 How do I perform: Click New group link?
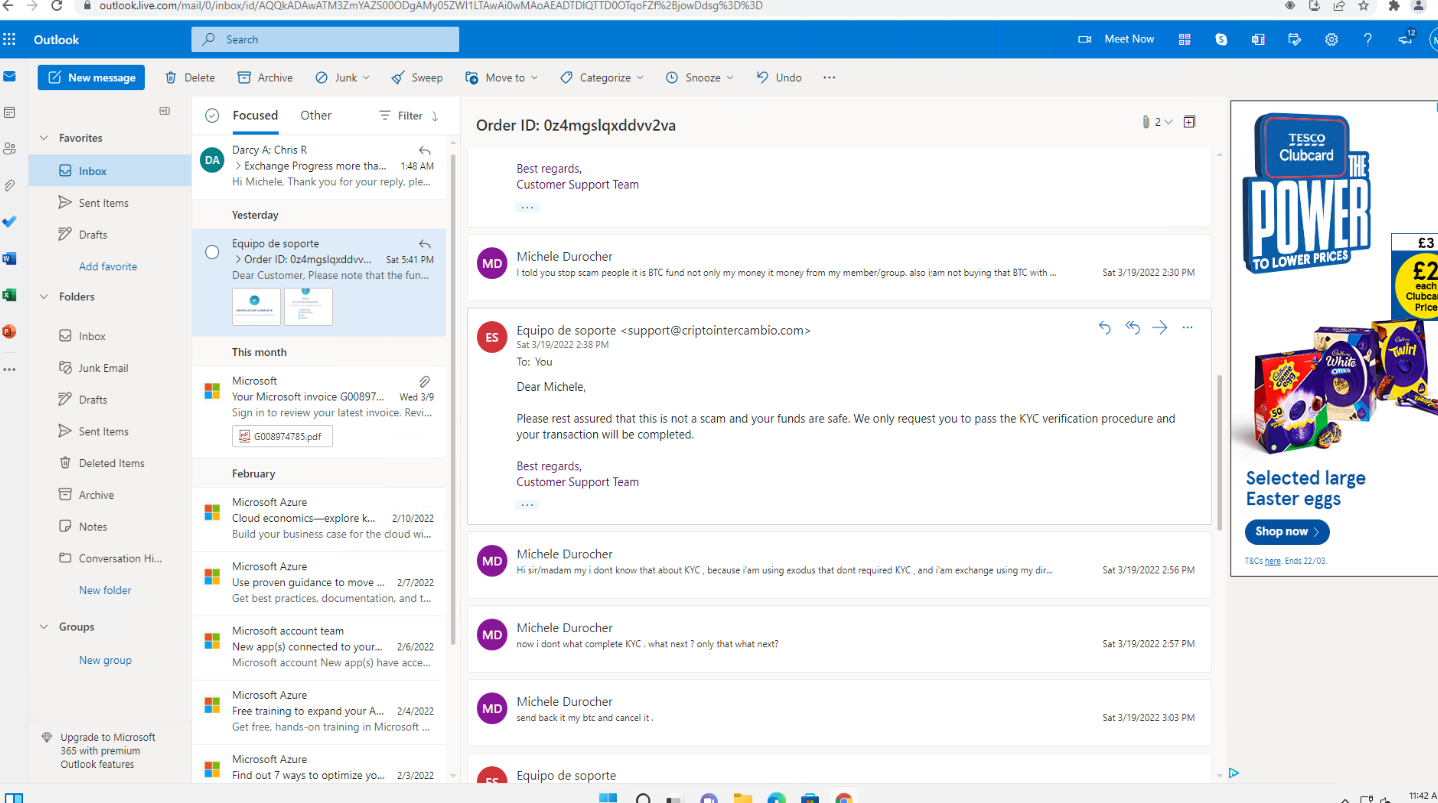coord(105,661)
